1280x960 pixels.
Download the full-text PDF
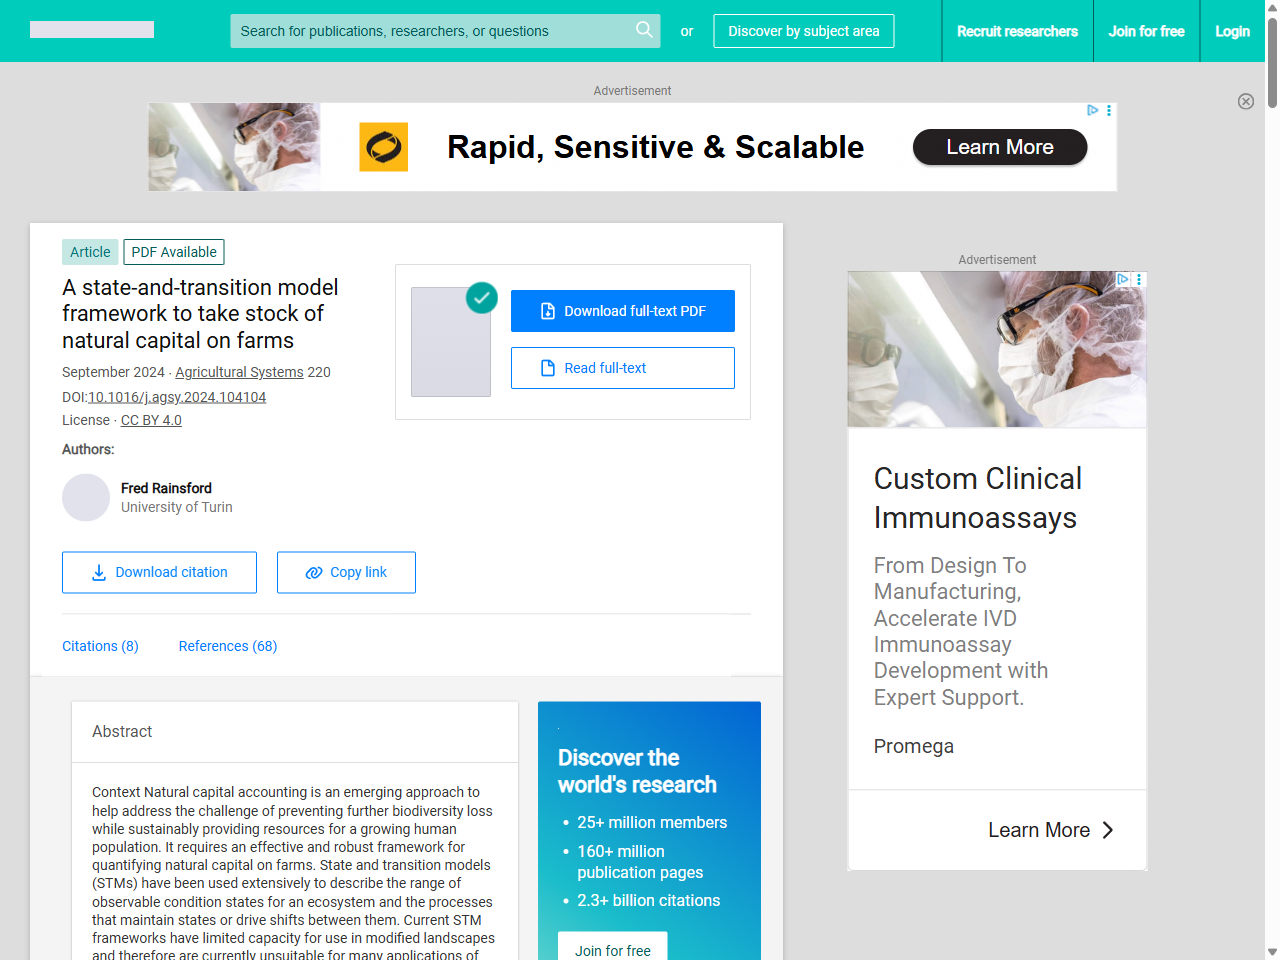tap(623, 311)
